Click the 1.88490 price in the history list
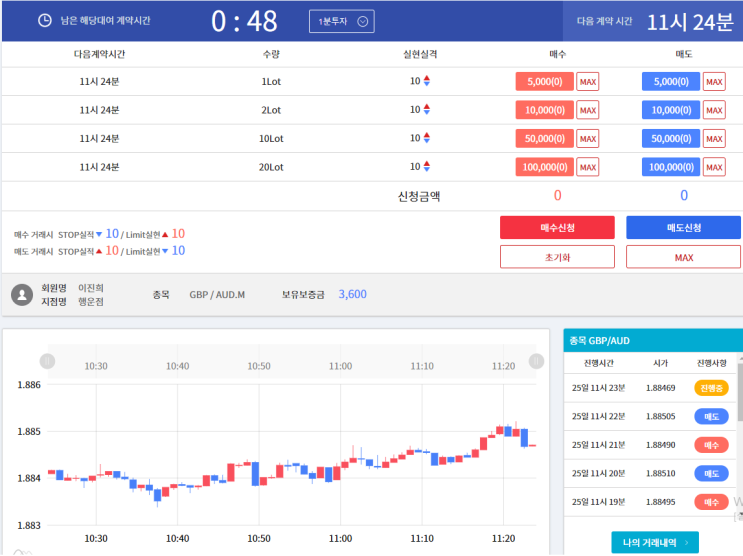743x556 pixels. click(661, 445)
